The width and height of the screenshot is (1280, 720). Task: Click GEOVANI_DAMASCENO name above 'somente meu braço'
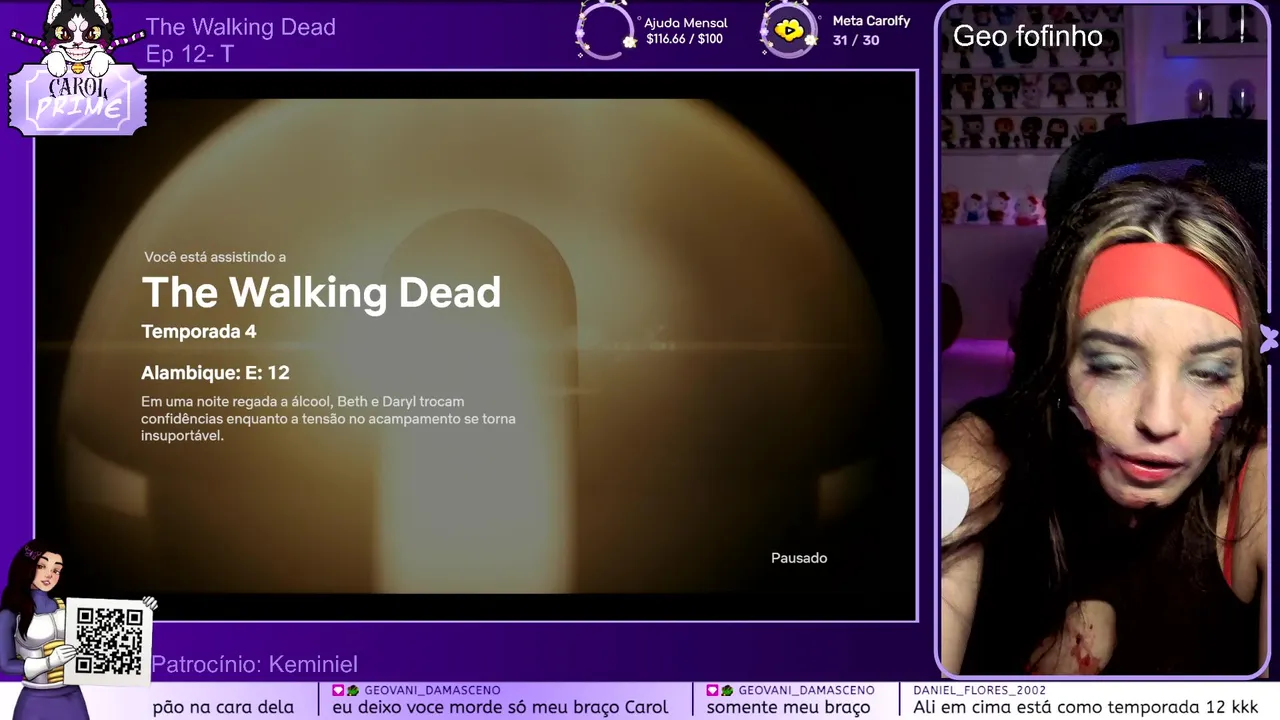(806, 691)
